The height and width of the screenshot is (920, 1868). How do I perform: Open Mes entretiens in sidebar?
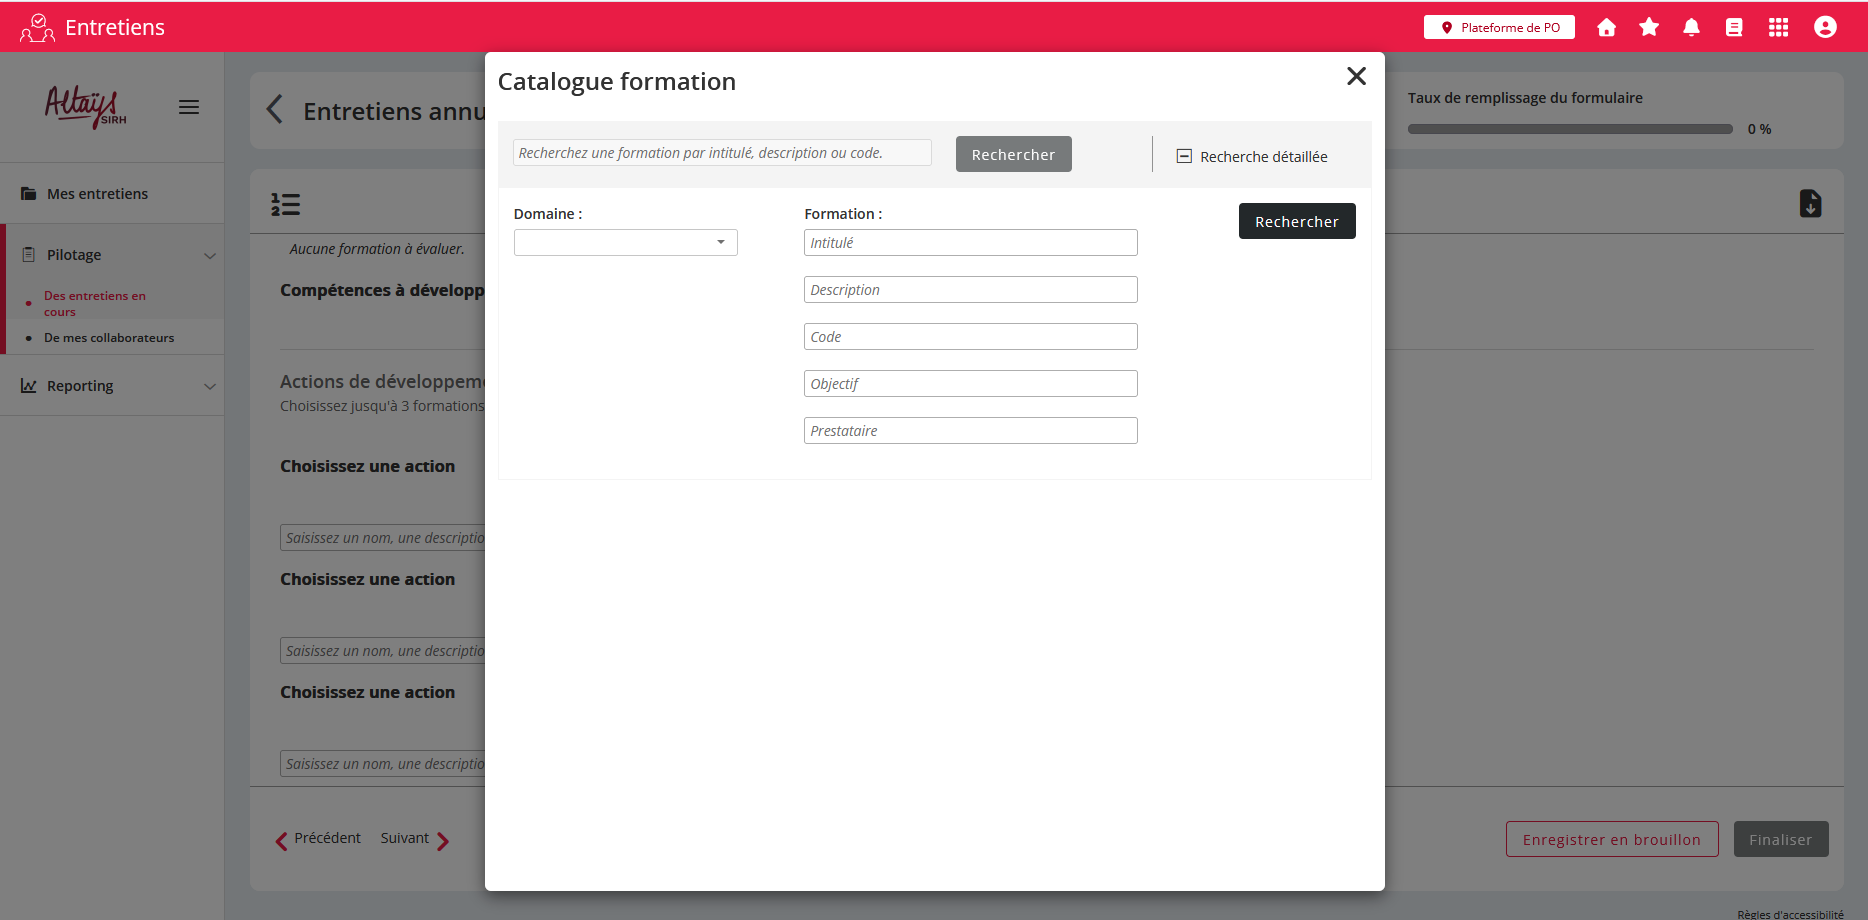point(97,194)
